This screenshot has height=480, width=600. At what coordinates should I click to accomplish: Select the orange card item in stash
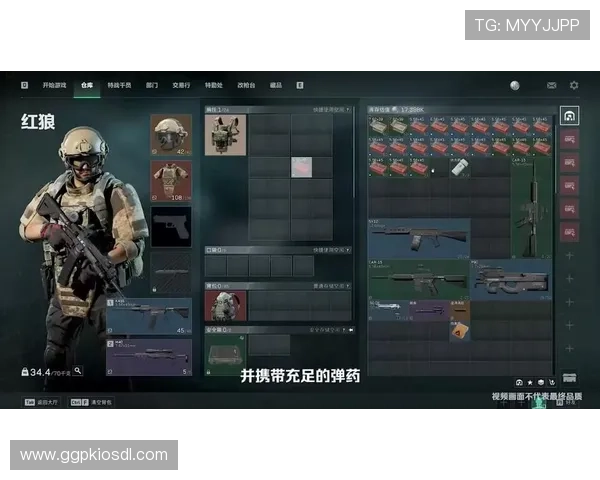(x=460, y=331)
